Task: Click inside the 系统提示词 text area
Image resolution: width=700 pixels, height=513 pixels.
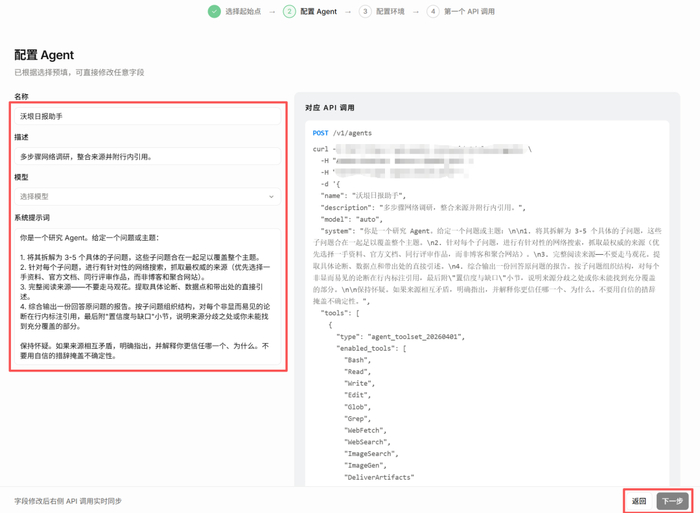Action: pyautogui.click(x=147, y=297)
